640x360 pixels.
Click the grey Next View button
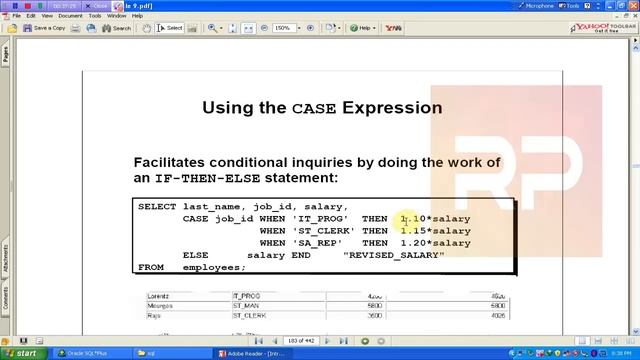[381, 341]
